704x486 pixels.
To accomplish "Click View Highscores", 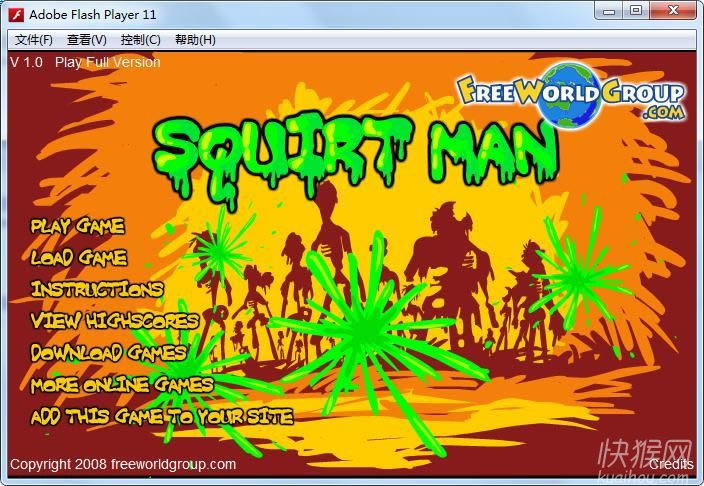I will pyautogui.click(x=115, y=321).
